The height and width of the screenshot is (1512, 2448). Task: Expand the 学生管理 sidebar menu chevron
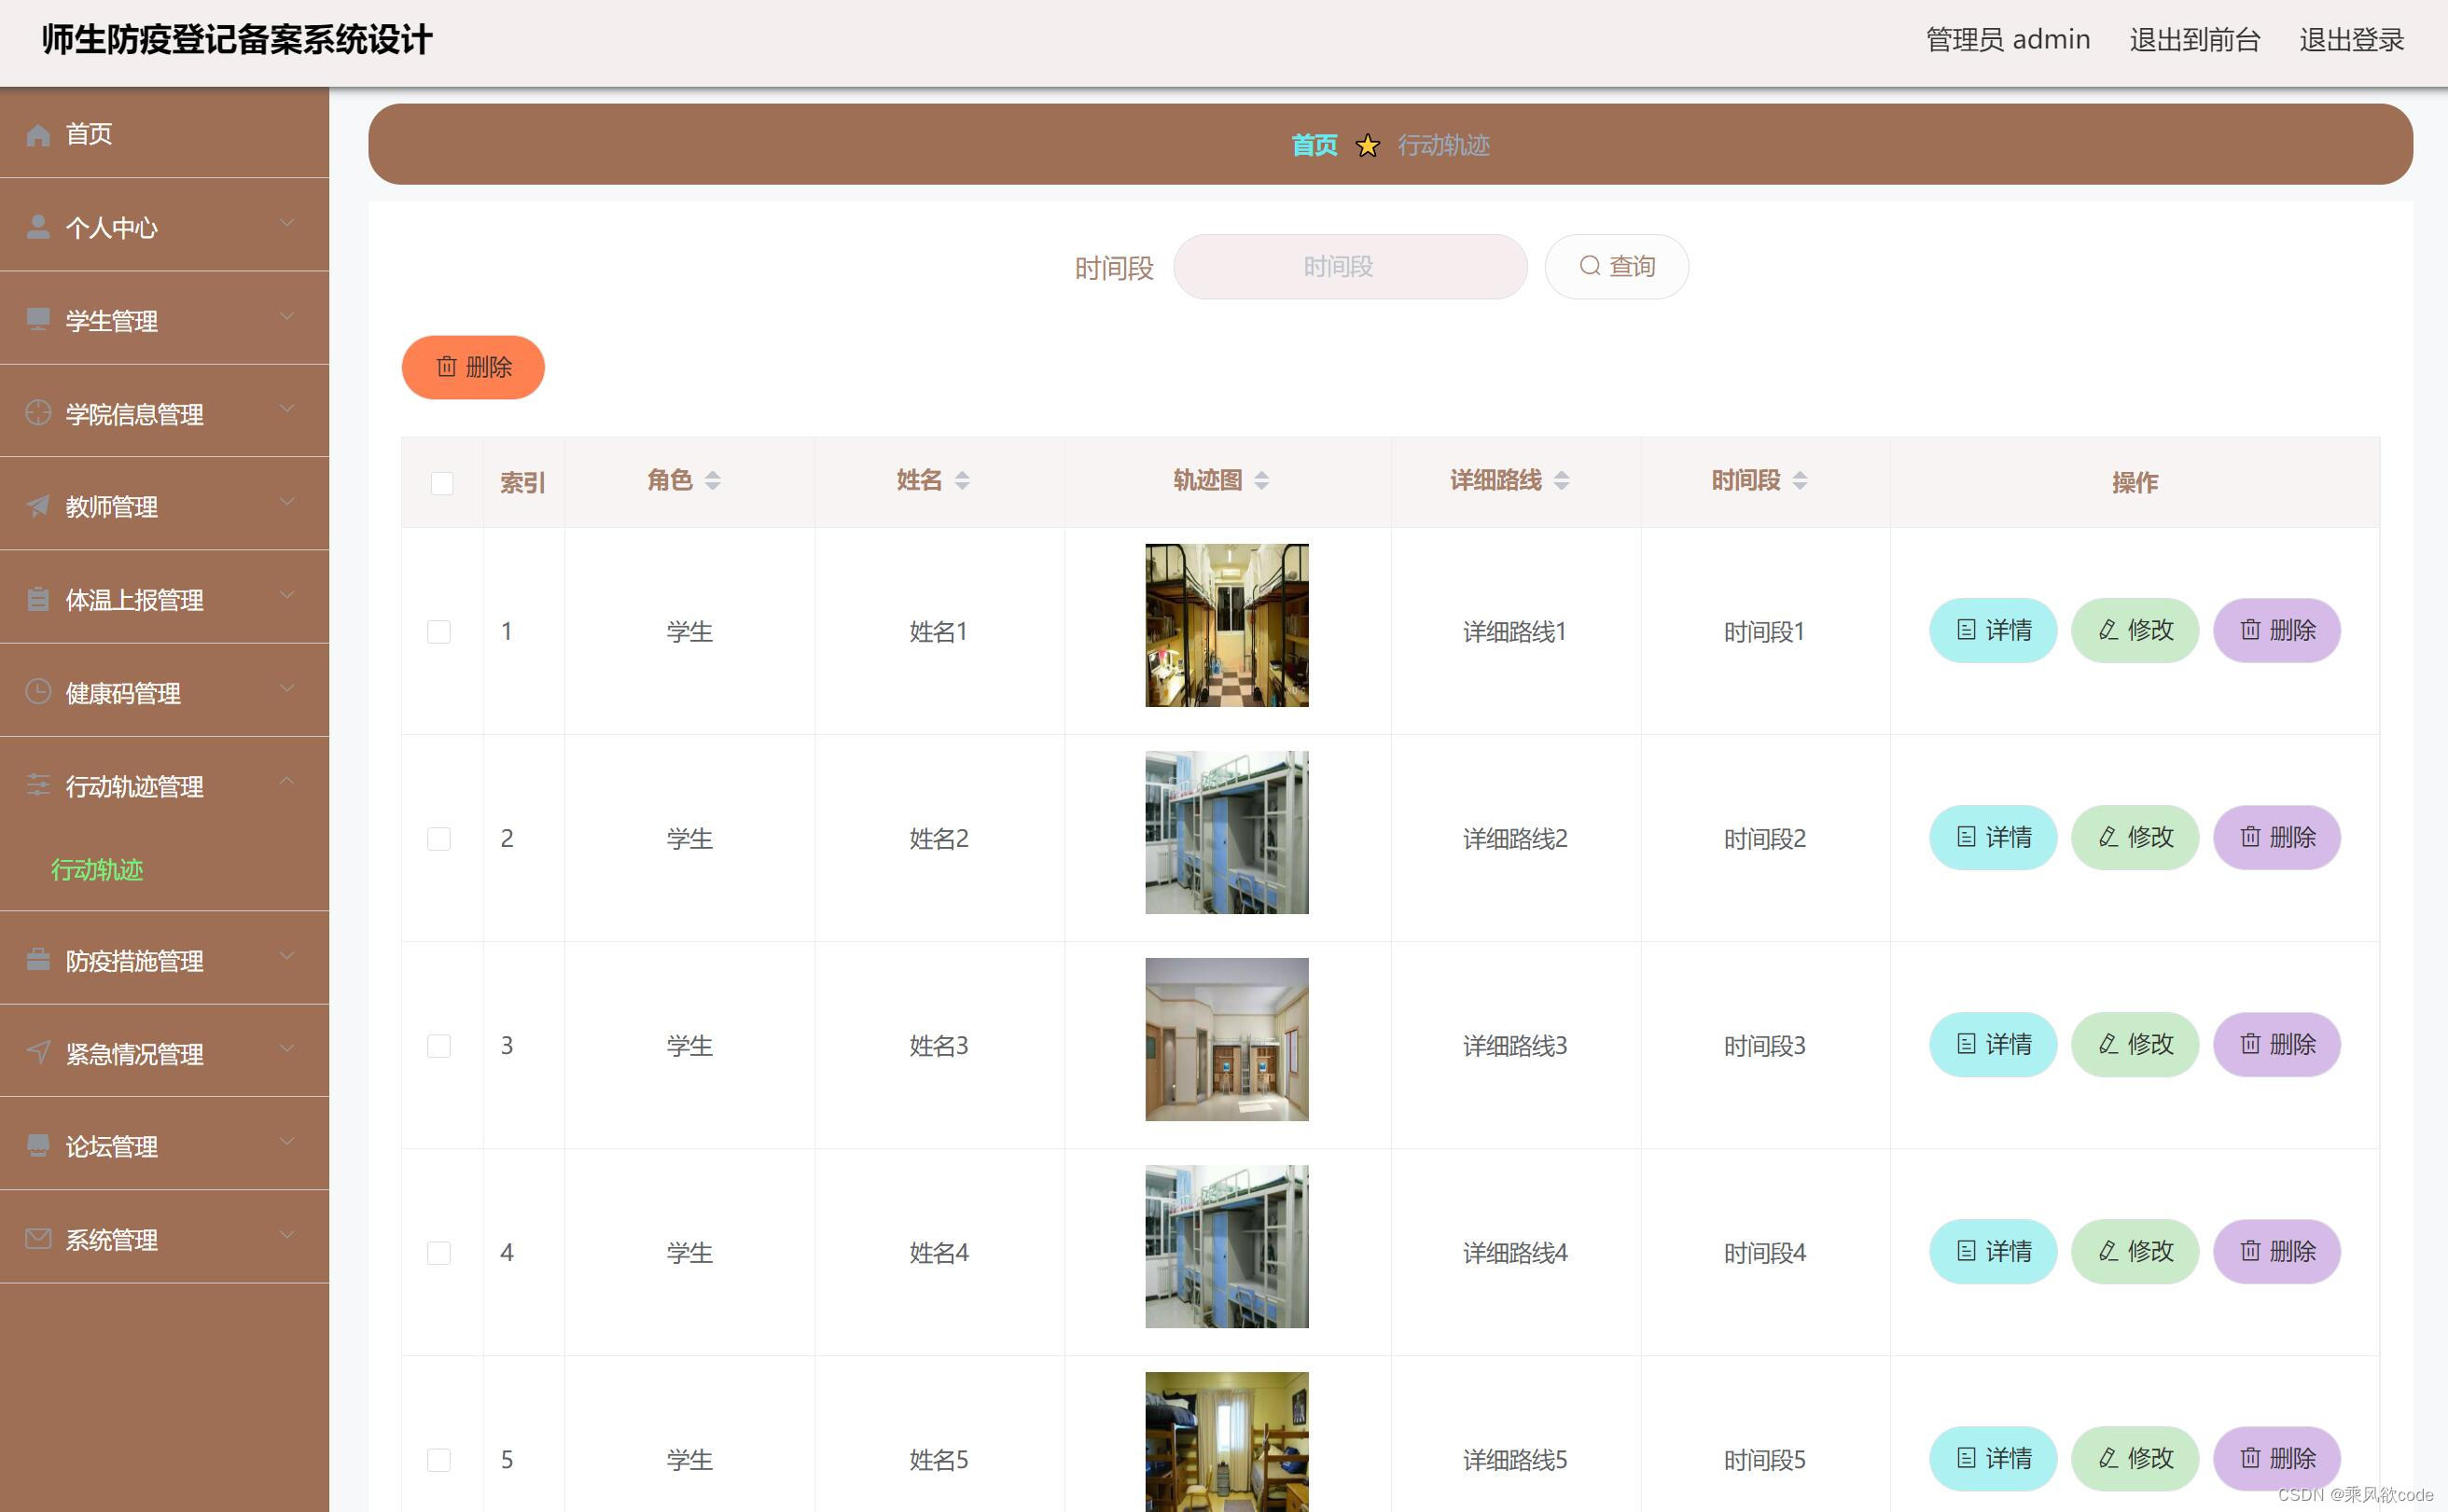pos(287,318)
